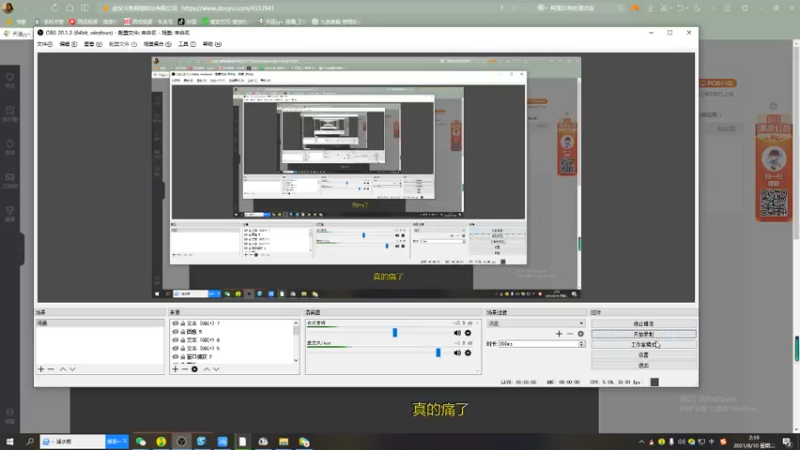Open 场景集合 menu in OBS
The image size is (800, 450).
pos(157,44)
